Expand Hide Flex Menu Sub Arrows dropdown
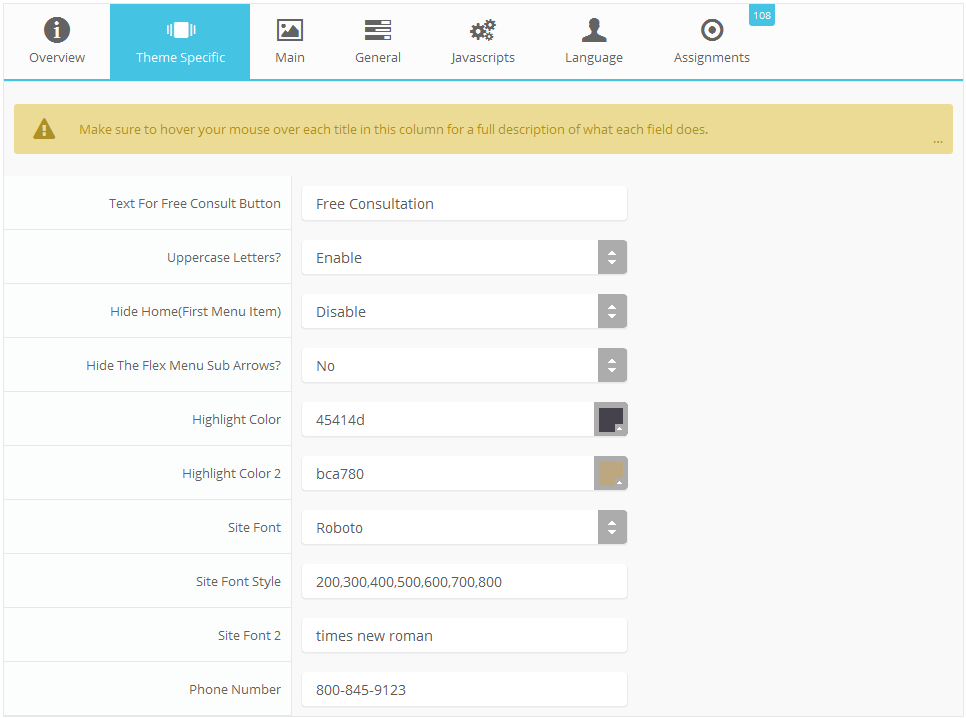This screenshot has width=966, height=718. 612,366
